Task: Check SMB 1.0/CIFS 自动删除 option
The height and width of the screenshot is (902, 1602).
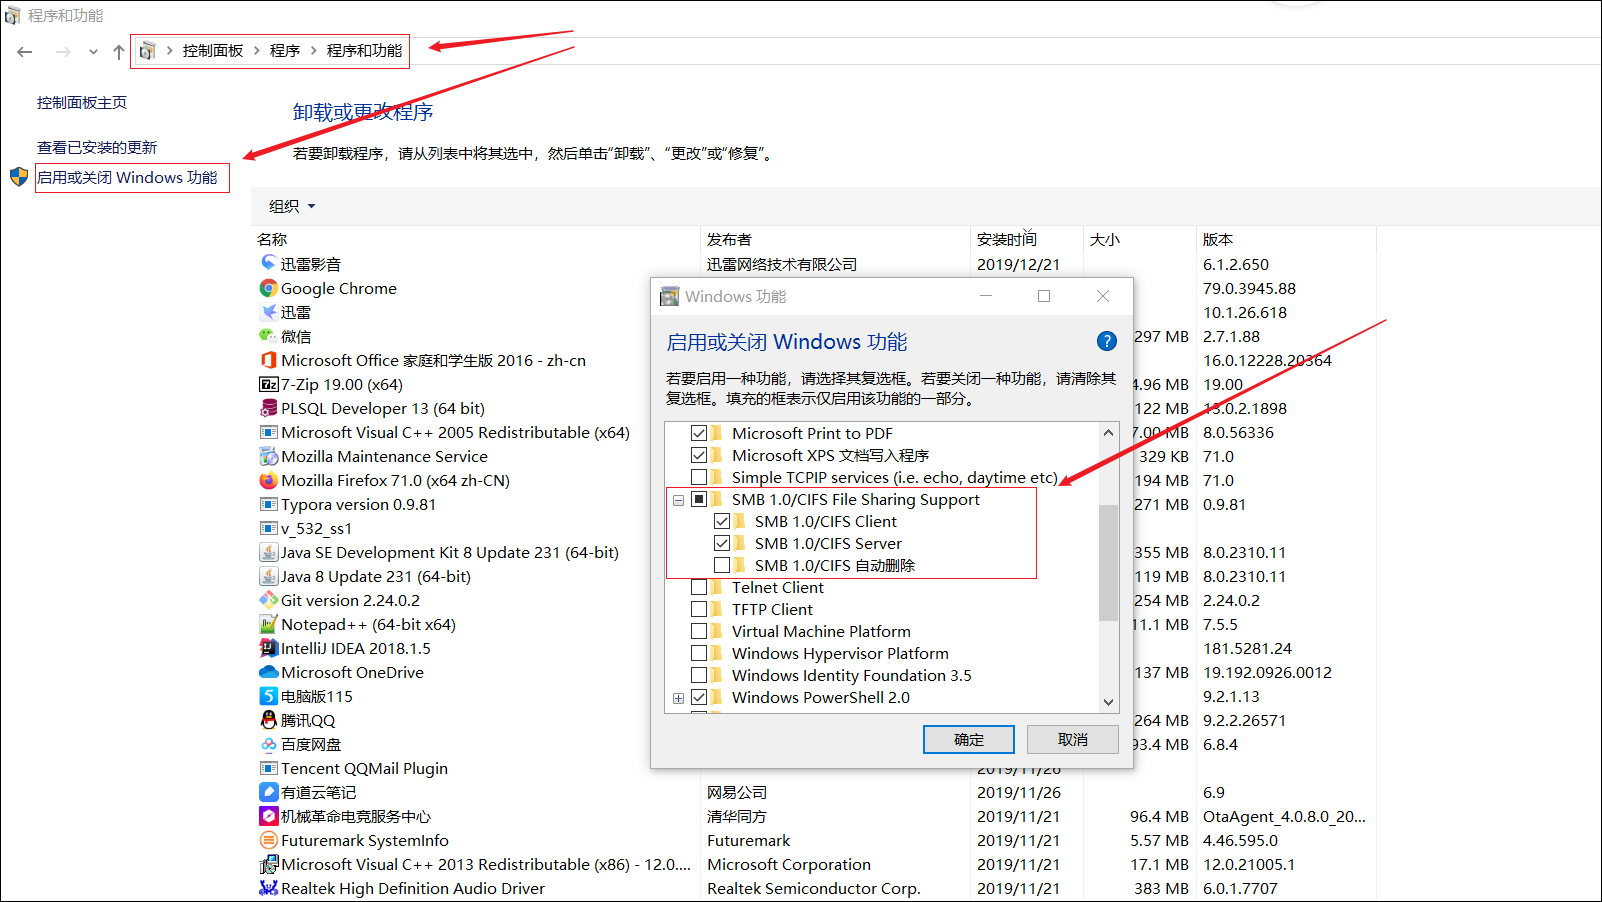Action: (x=722, y=565)
